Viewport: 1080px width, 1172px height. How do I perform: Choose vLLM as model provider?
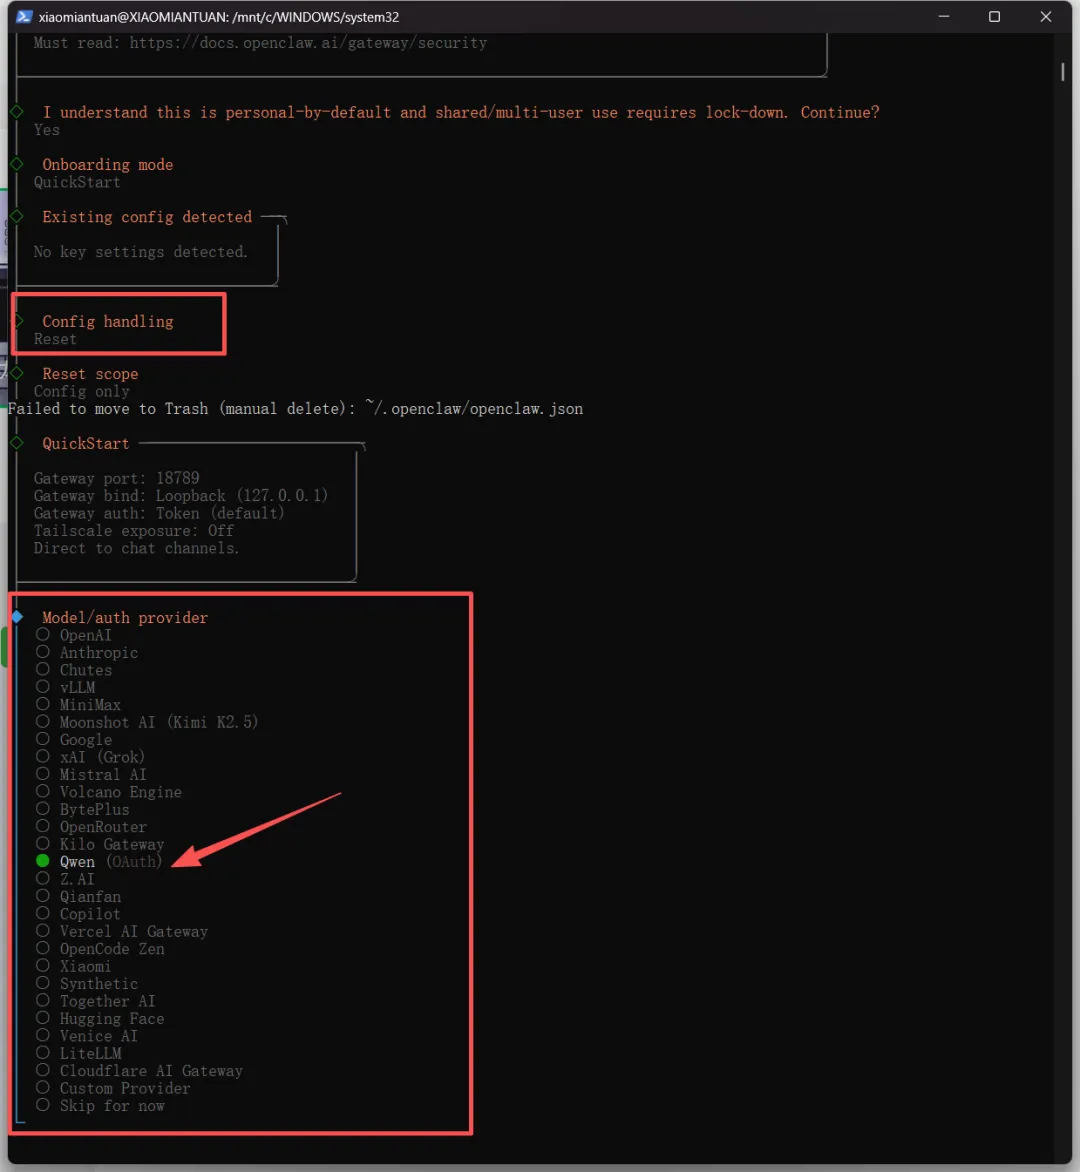coord(66,687)
